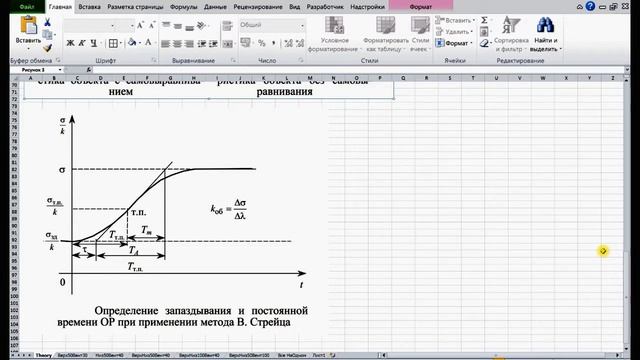Image resolution: width=640 pixels, height=360 pixels.
Task: Click Сортировка и фильтр icon
Action: point(511,34)
